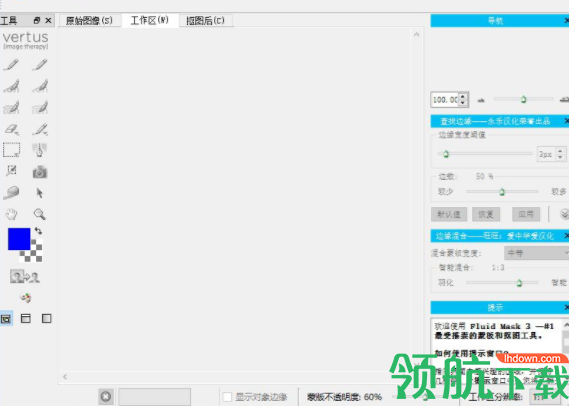Click the large zoom-in icon in navigator

click(x=564, y=99)
